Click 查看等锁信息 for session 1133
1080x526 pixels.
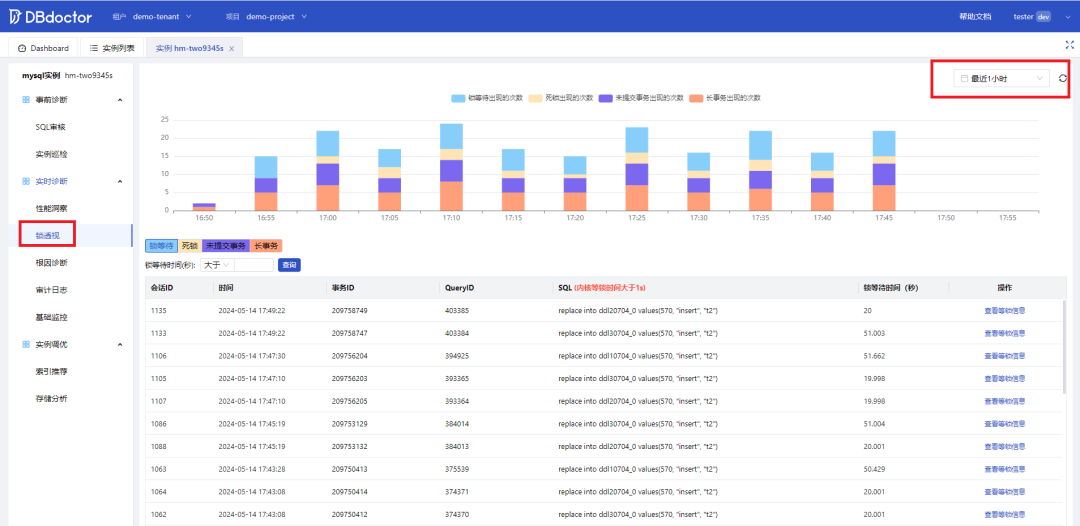click(1004, 333)
